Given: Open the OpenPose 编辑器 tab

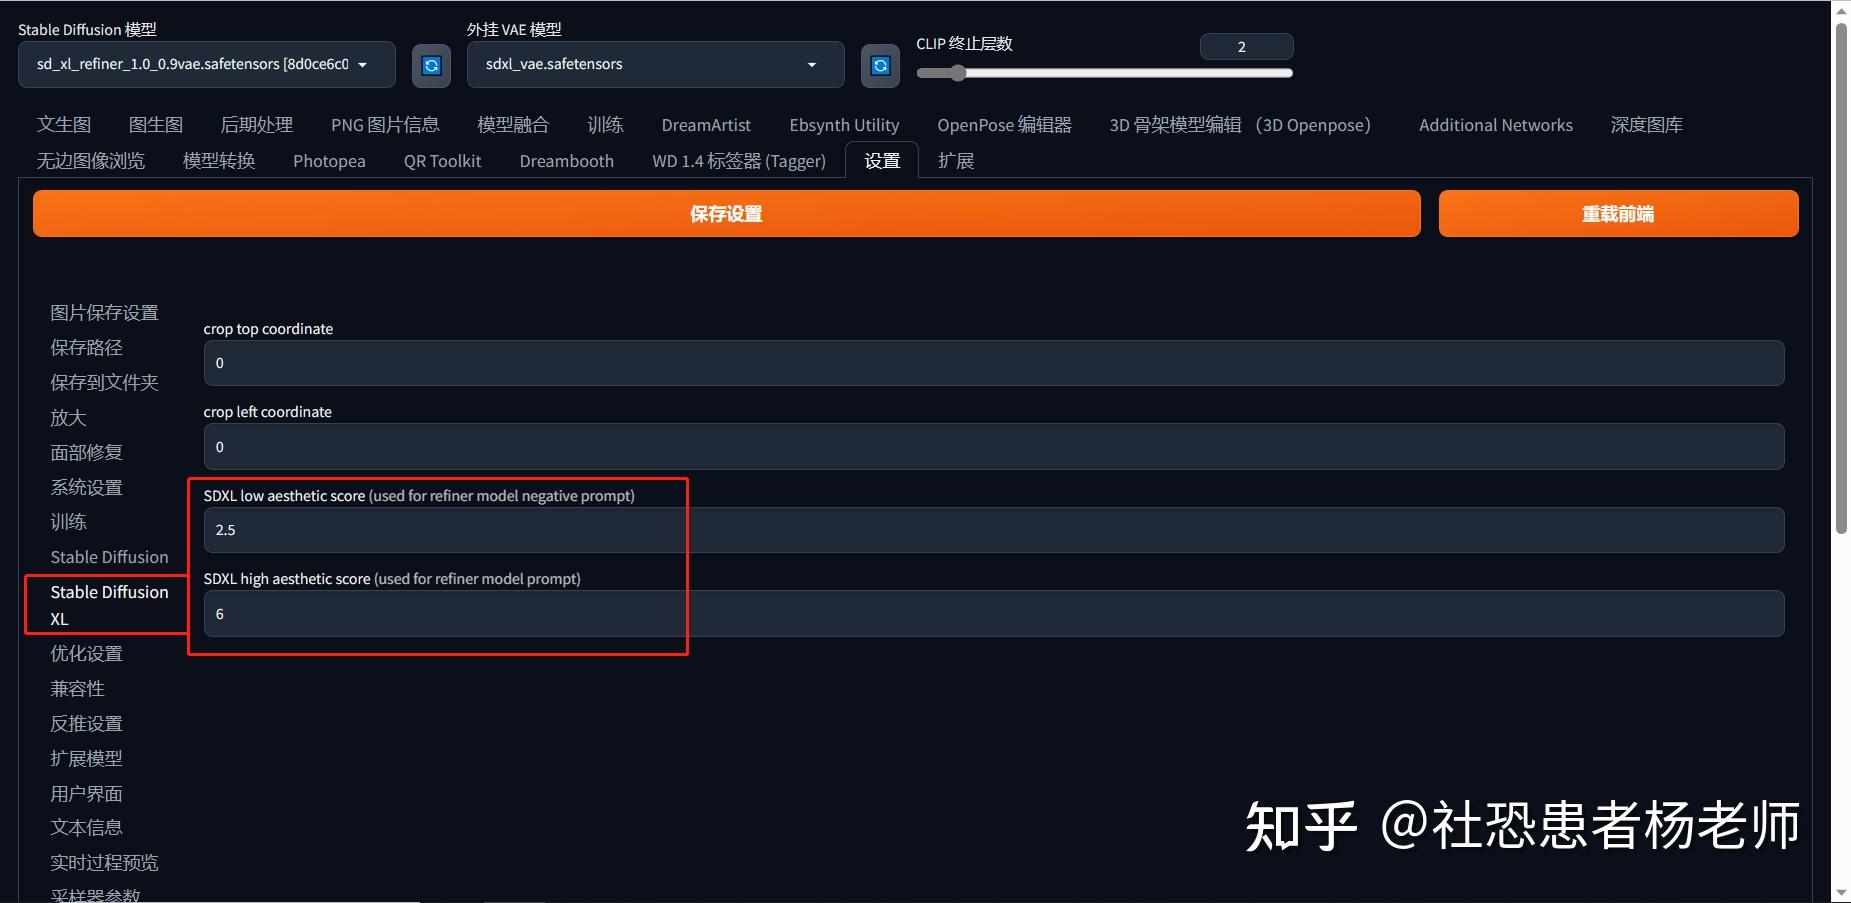Looking at the screenshot, I should (1005, 124).
